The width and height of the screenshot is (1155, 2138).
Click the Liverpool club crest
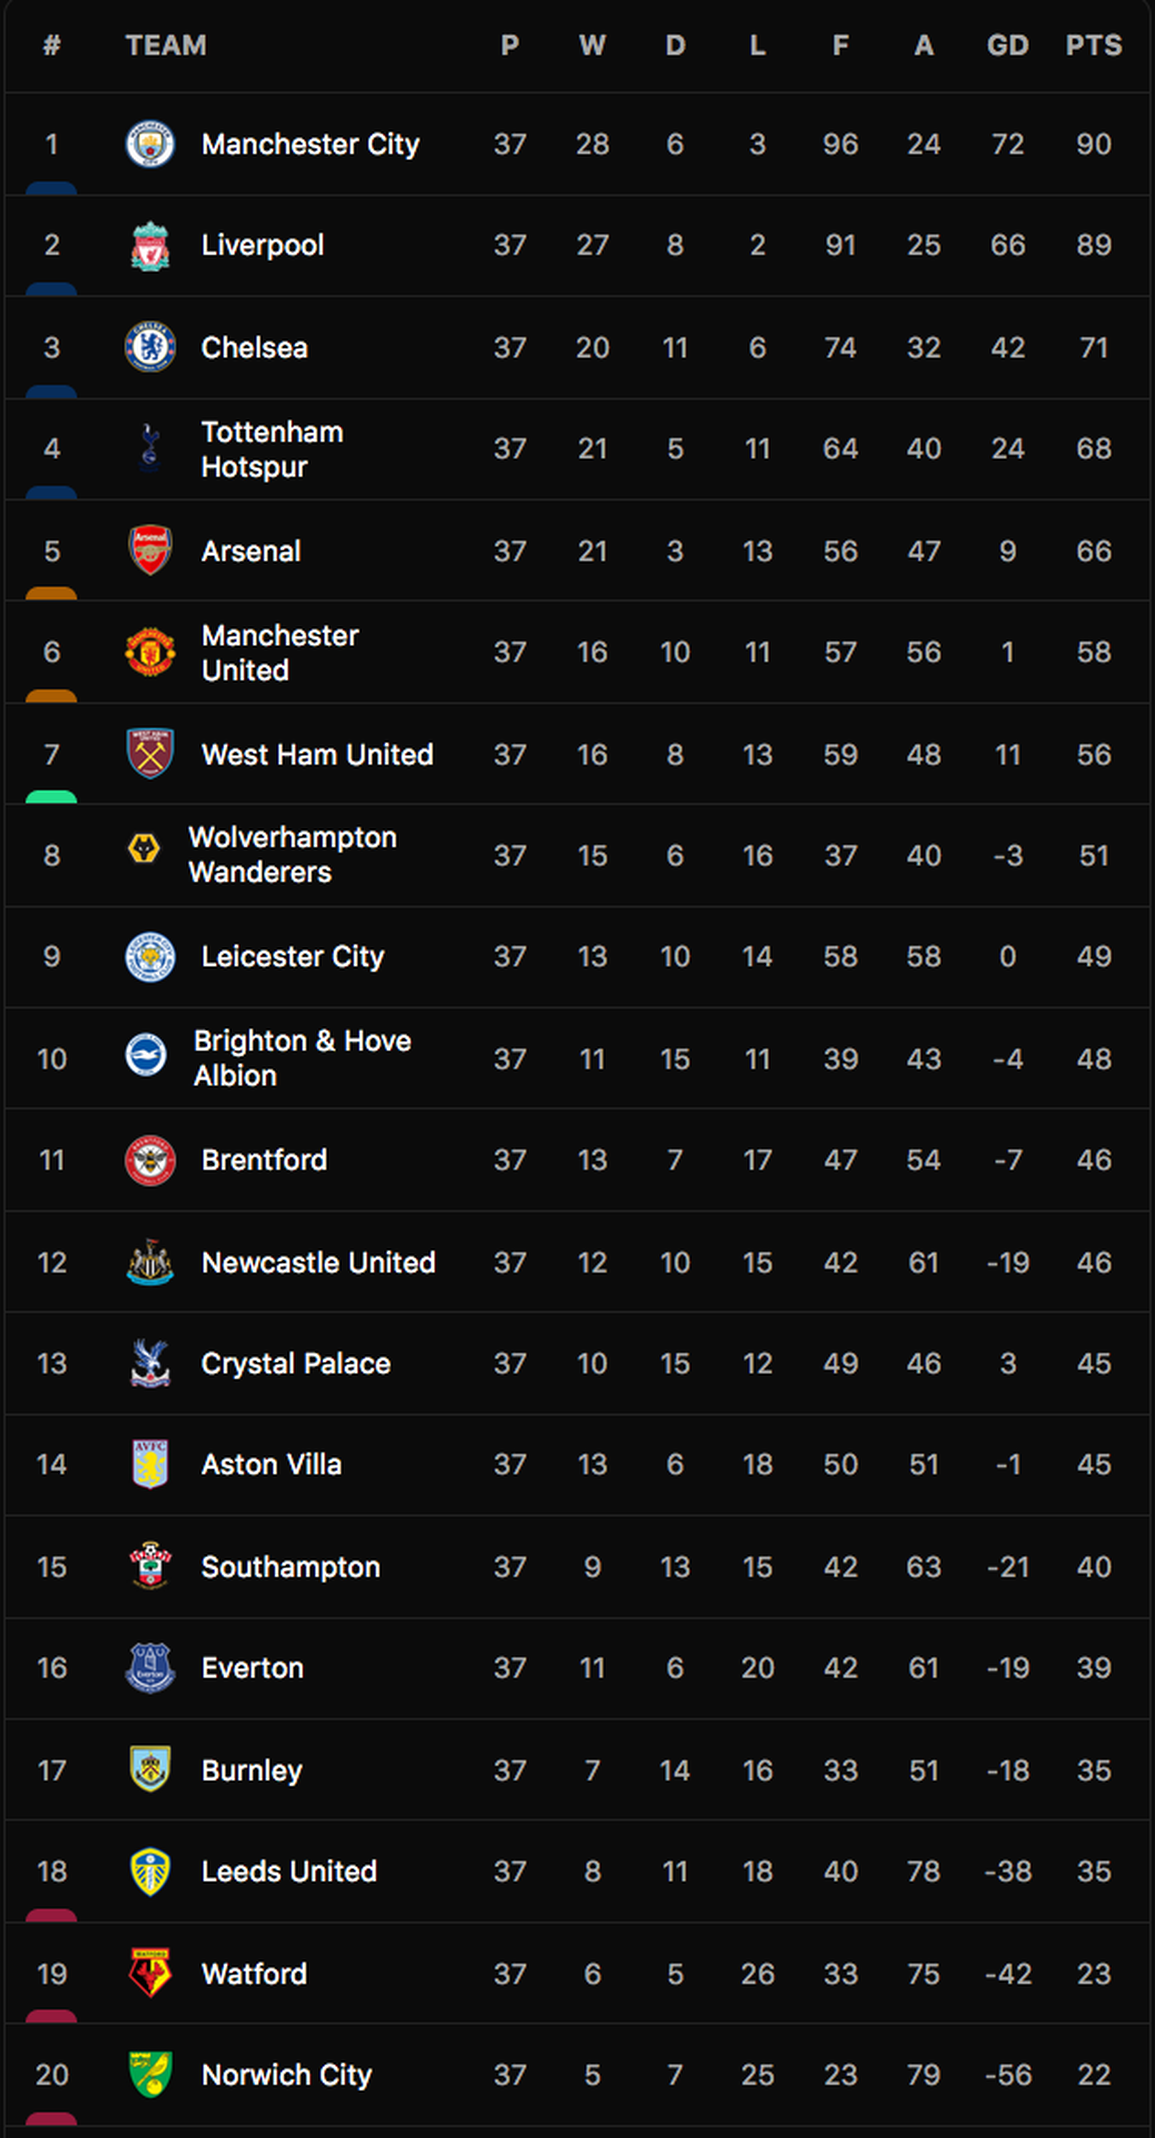(x=150, y=246)
